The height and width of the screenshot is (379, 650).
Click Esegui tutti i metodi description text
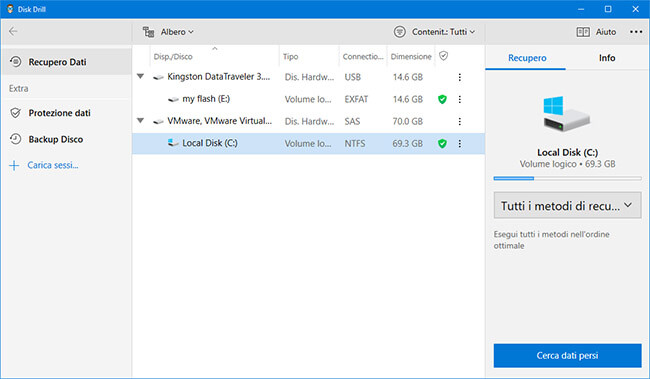(551, 240)
